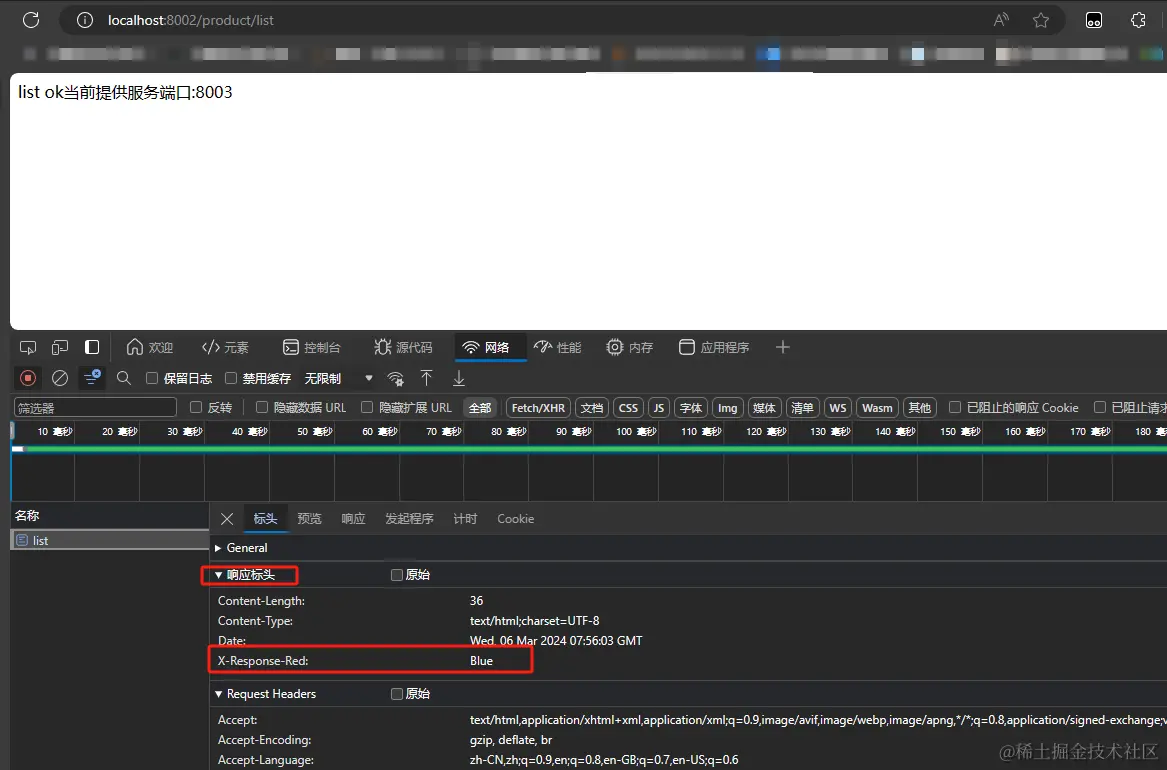Filter requests by 清单 manifest
Screen dimensions: 1167x770
pyautogui.click(x=802, y=408)
